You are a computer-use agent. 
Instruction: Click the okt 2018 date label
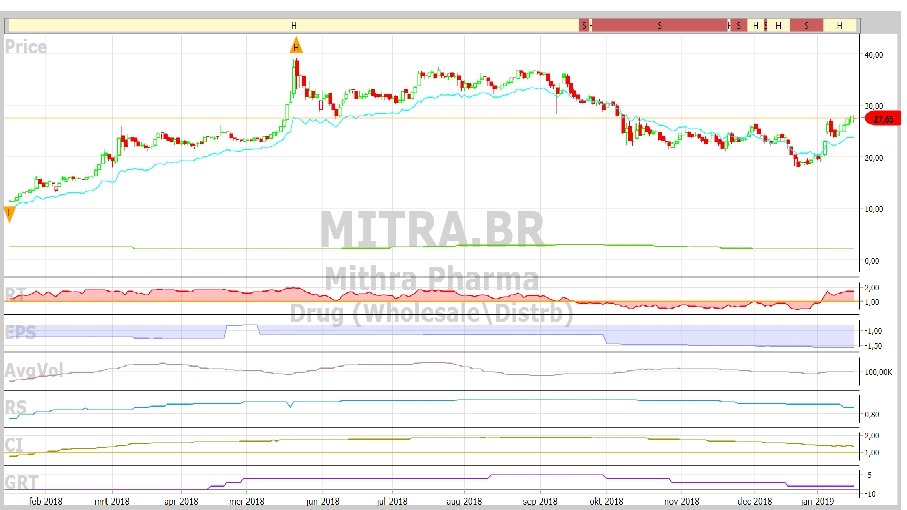(606, 501)
